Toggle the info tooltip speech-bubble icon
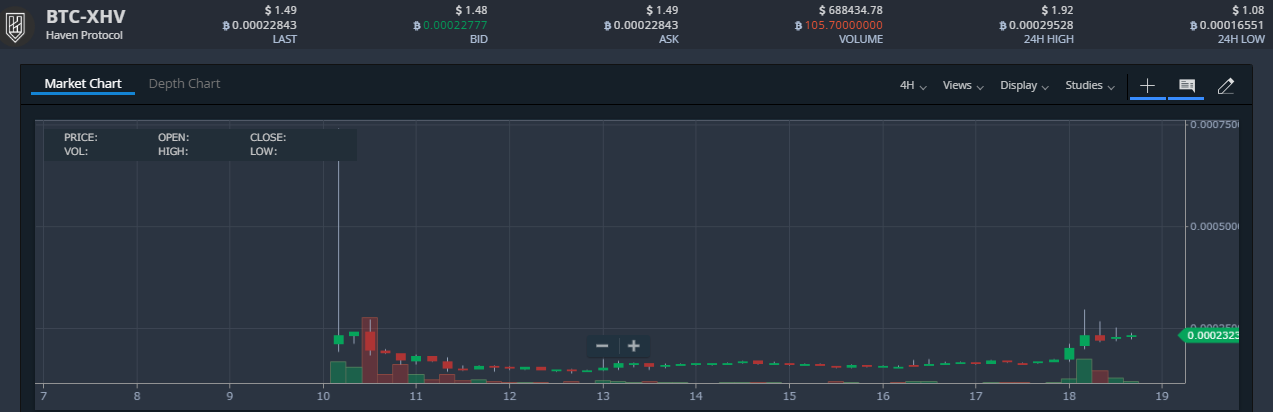This screenshot has height=412, width=1273. click(x=1187, y=86)
